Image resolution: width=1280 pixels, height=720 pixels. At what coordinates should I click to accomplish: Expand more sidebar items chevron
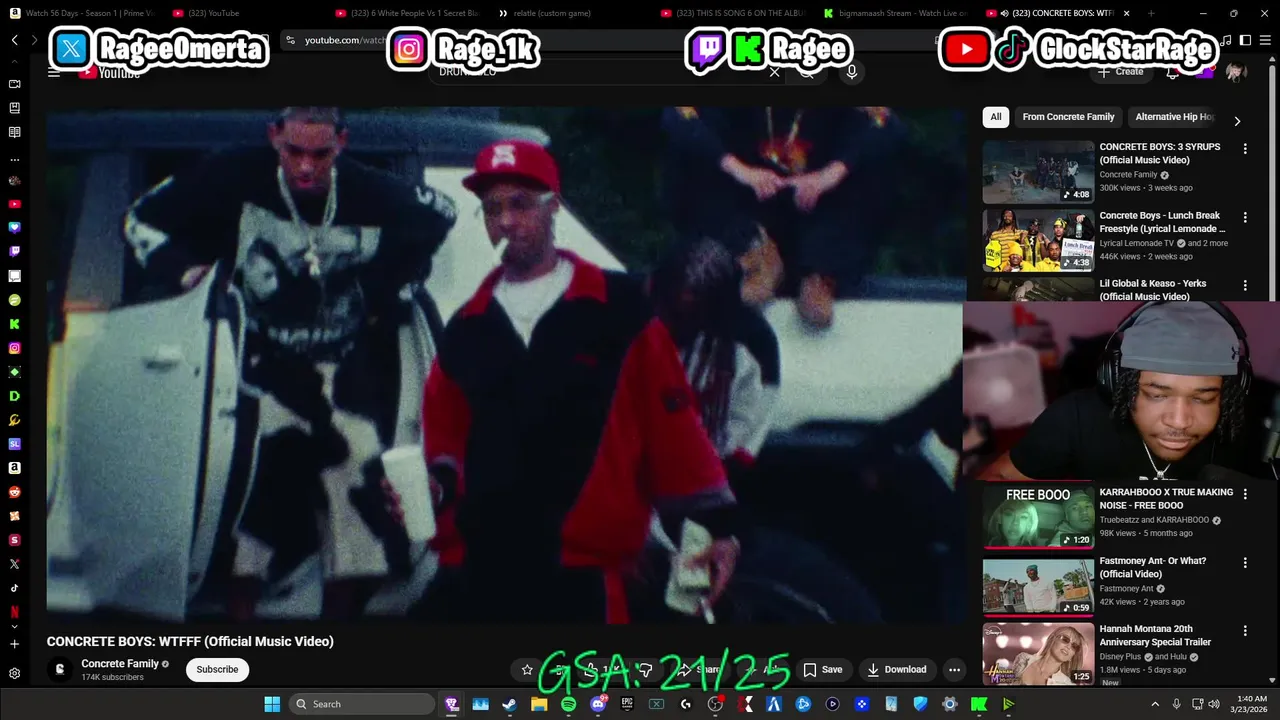click(14, 626)
